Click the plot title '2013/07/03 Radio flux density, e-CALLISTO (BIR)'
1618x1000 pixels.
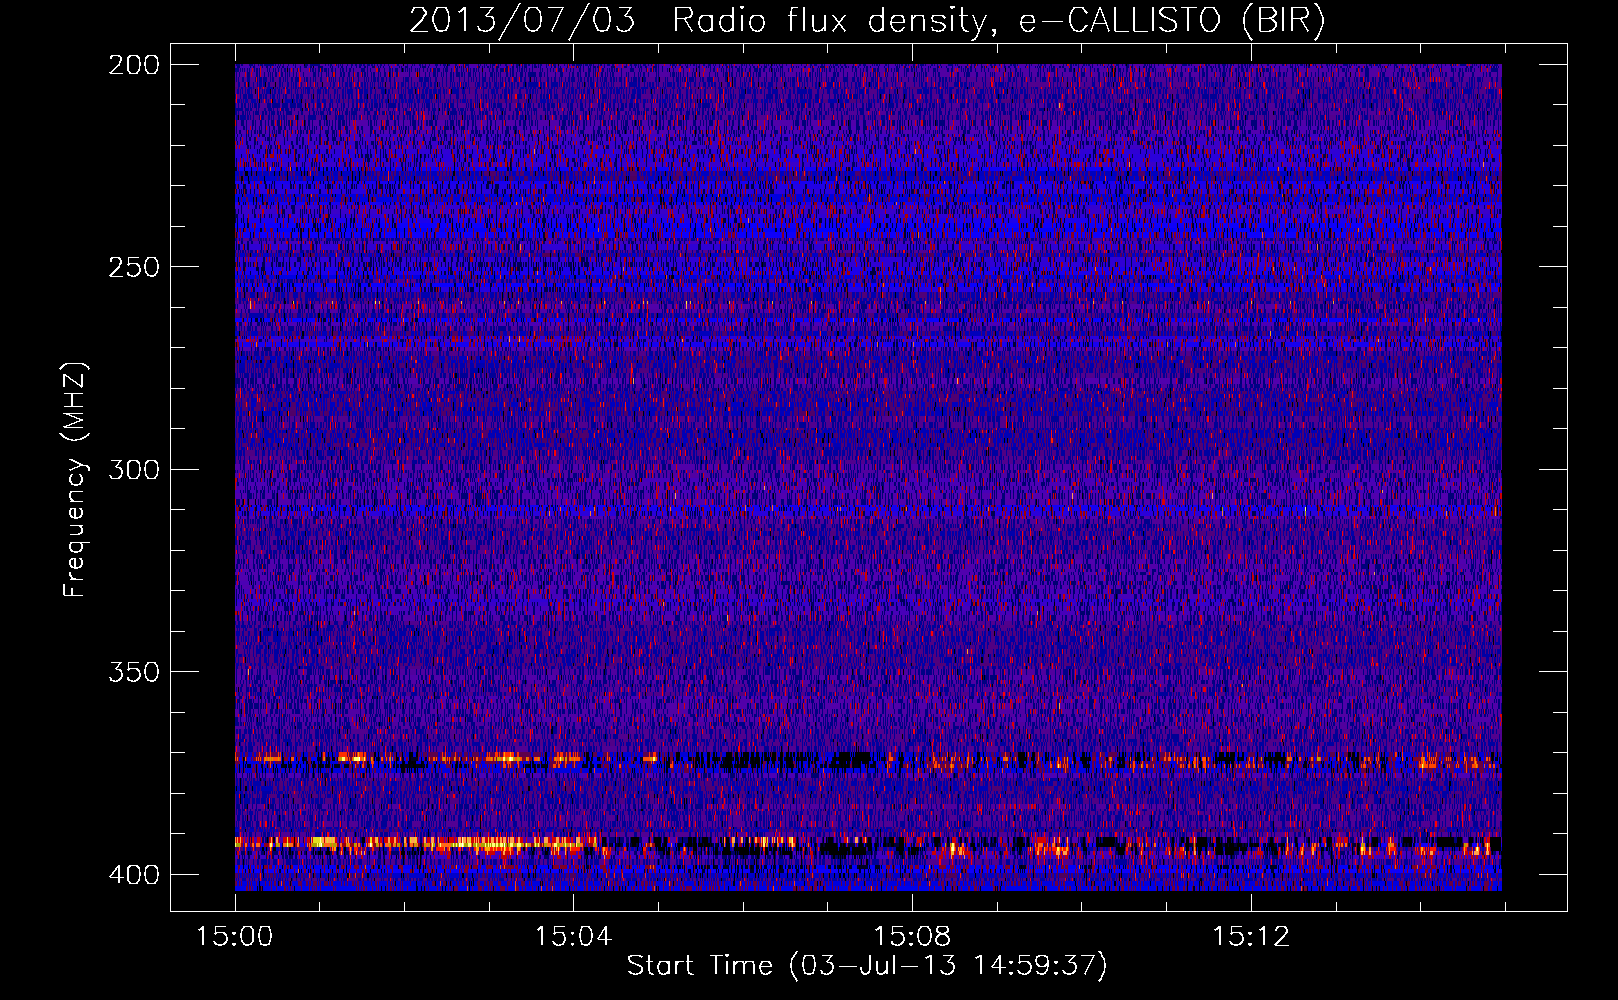pyautogui.click(x=867, y=21)
